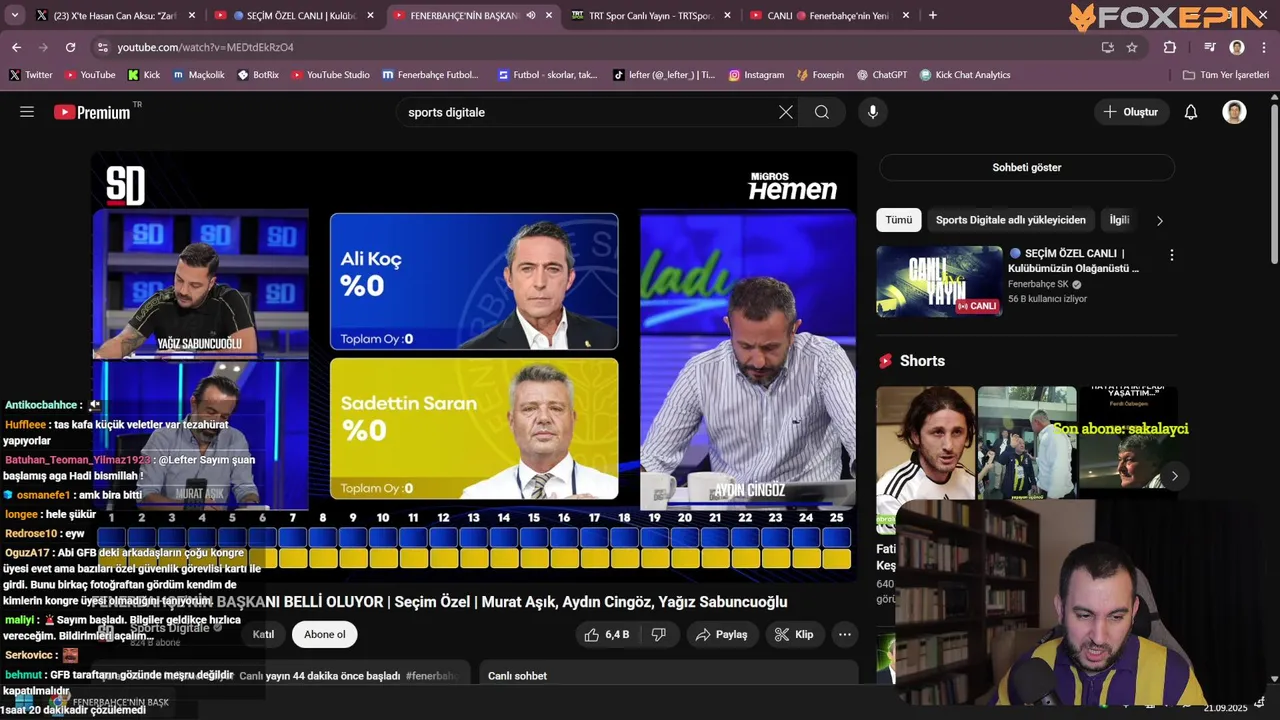This screenshot has width=1280, height=720.
Task: Open more video actions three dots
Action: 845,634
